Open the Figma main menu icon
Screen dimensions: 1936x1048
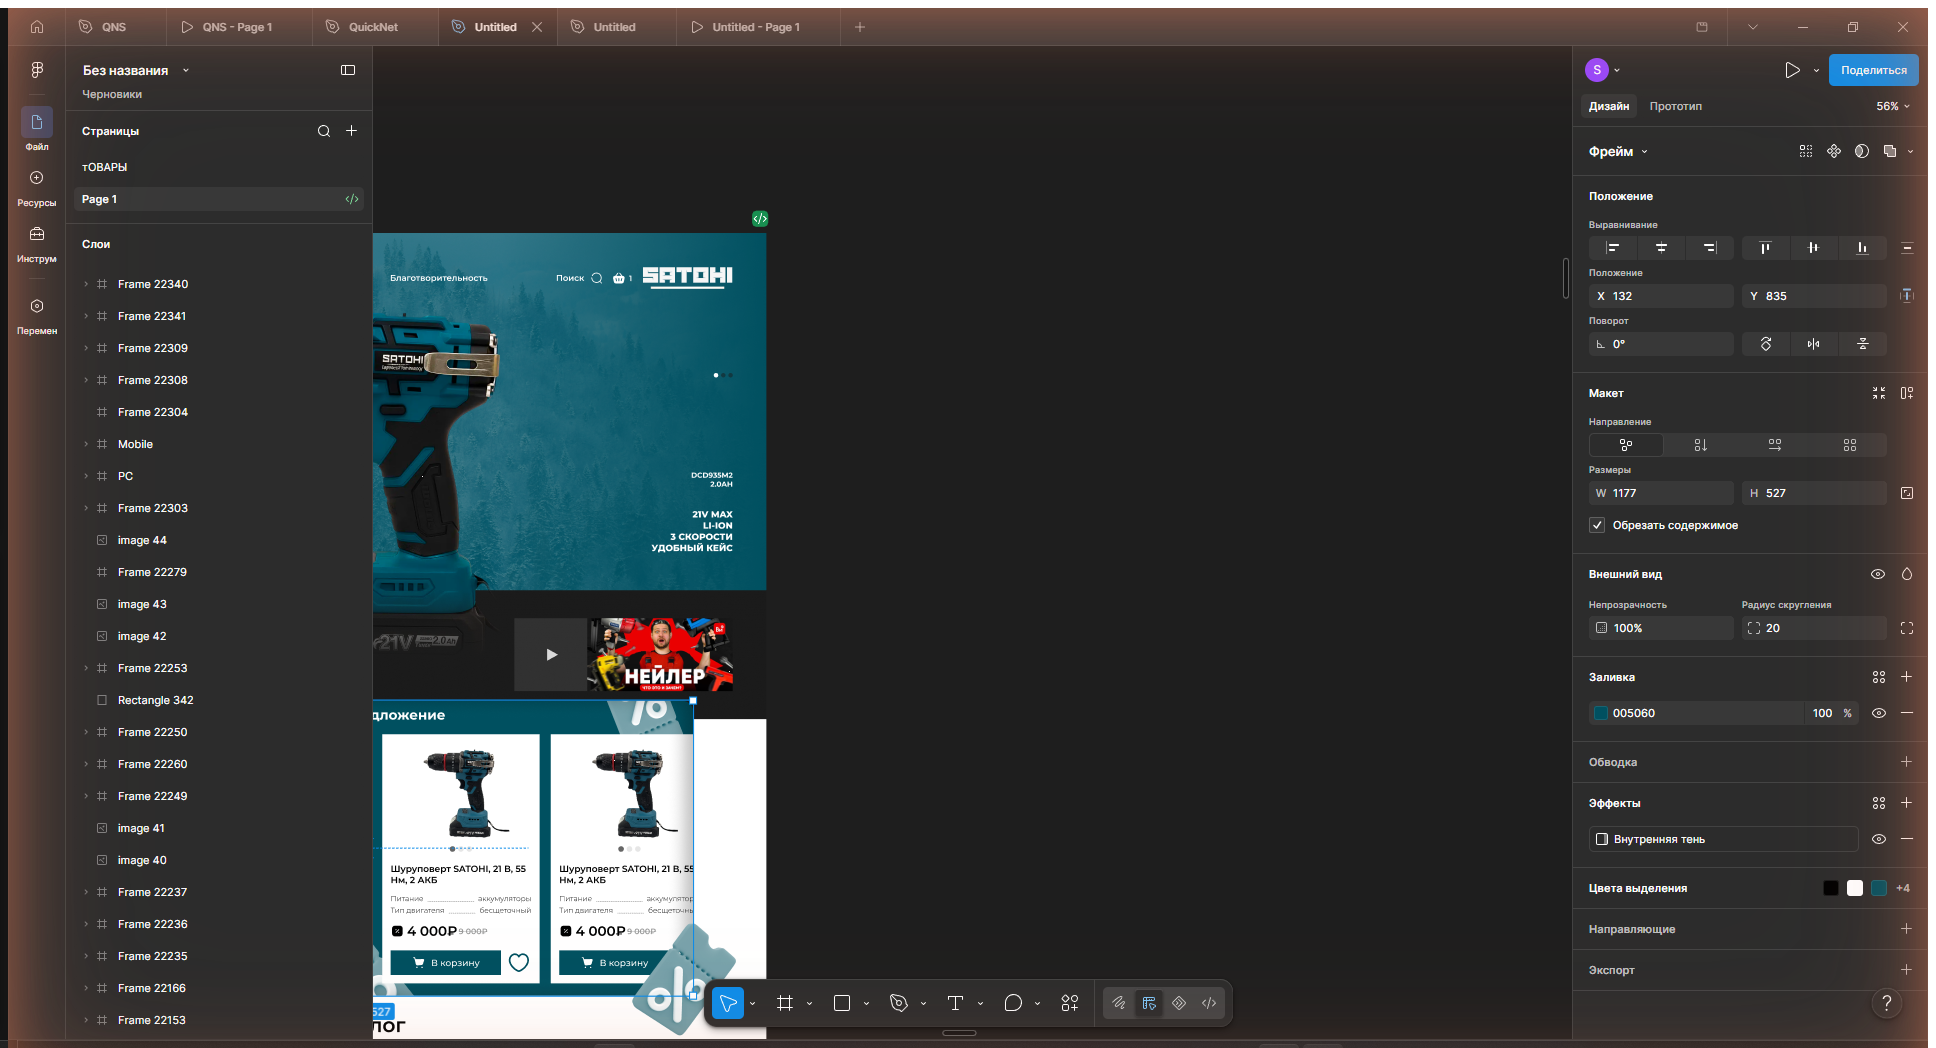[x=37, y=69]
